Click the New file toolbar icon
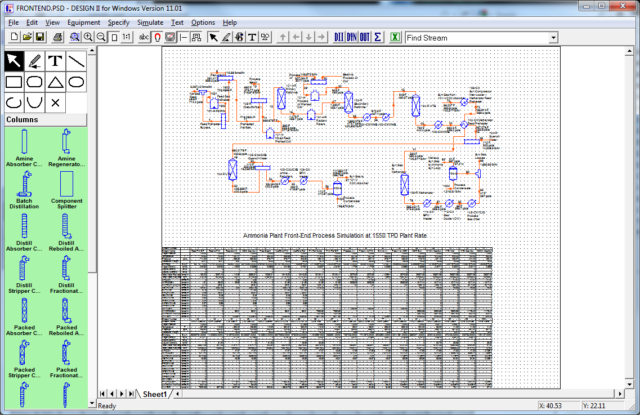The width and height of the screenshot is (640, 415). (14, 37)
